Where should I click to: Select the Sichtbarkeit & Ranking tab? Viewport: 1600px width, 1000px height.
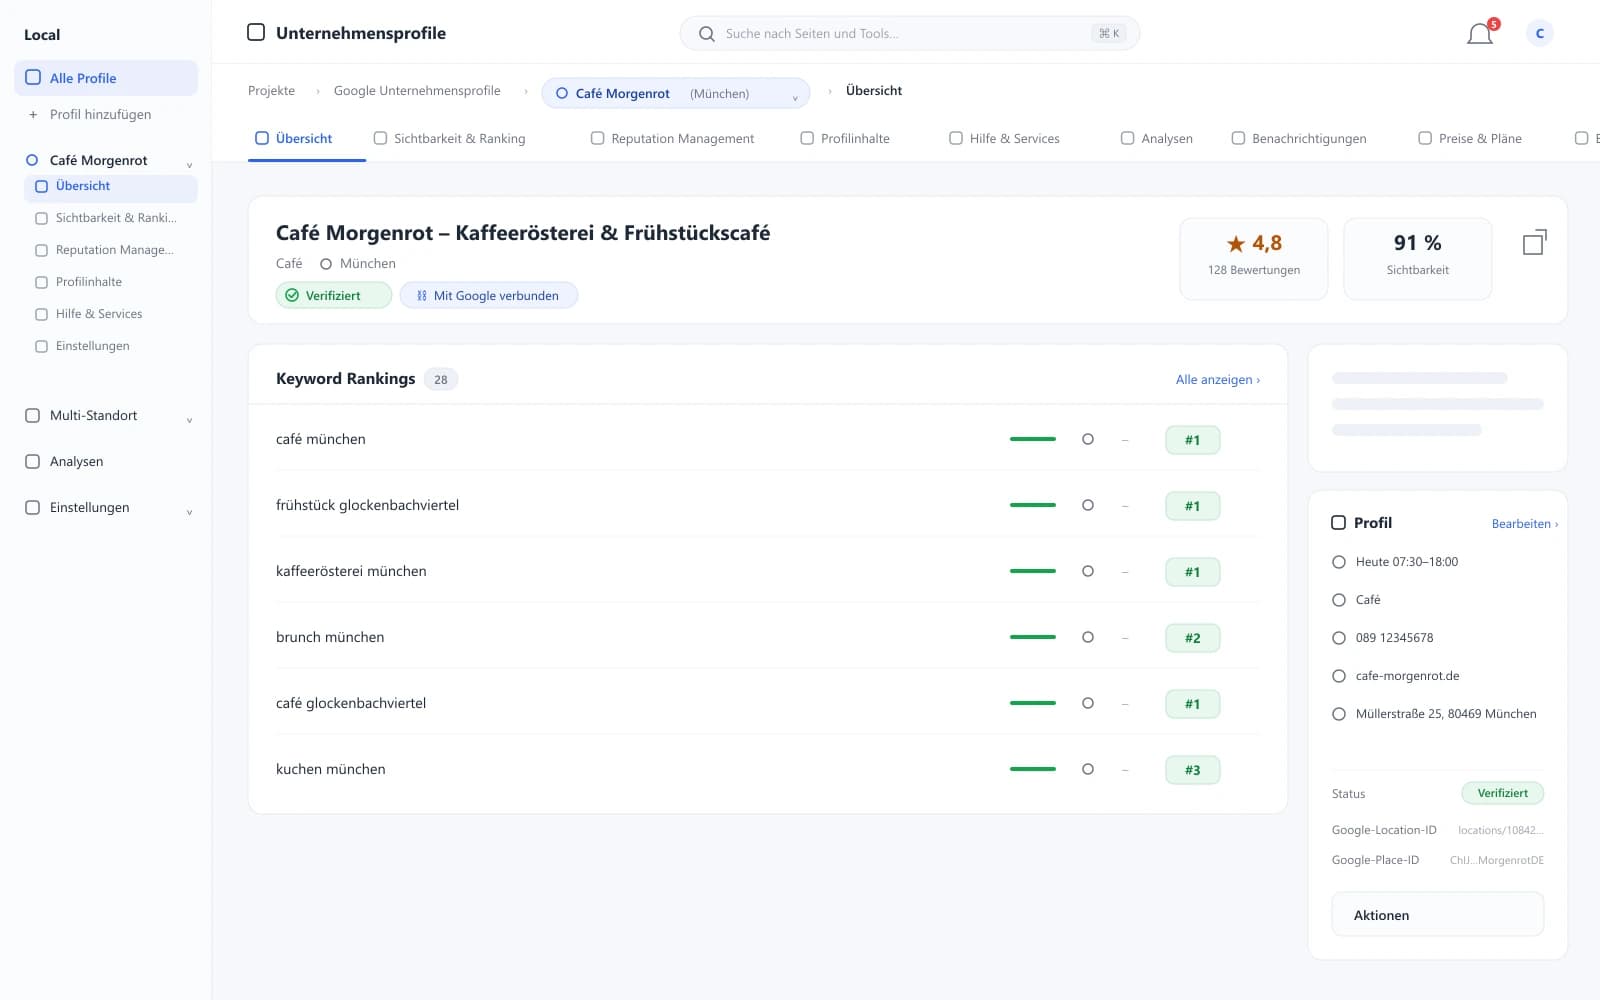coord(449,139)
